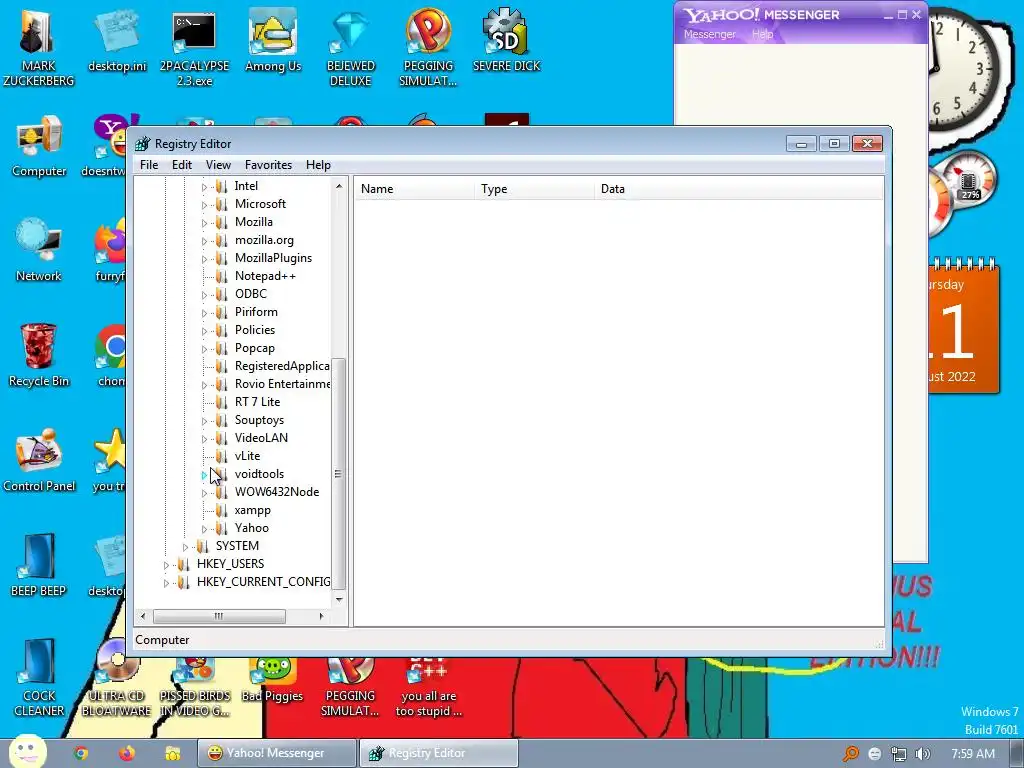Select the Bad Piggies desktop icon
This screenshot has height=768, width=1024.
(x=272, y=679)
